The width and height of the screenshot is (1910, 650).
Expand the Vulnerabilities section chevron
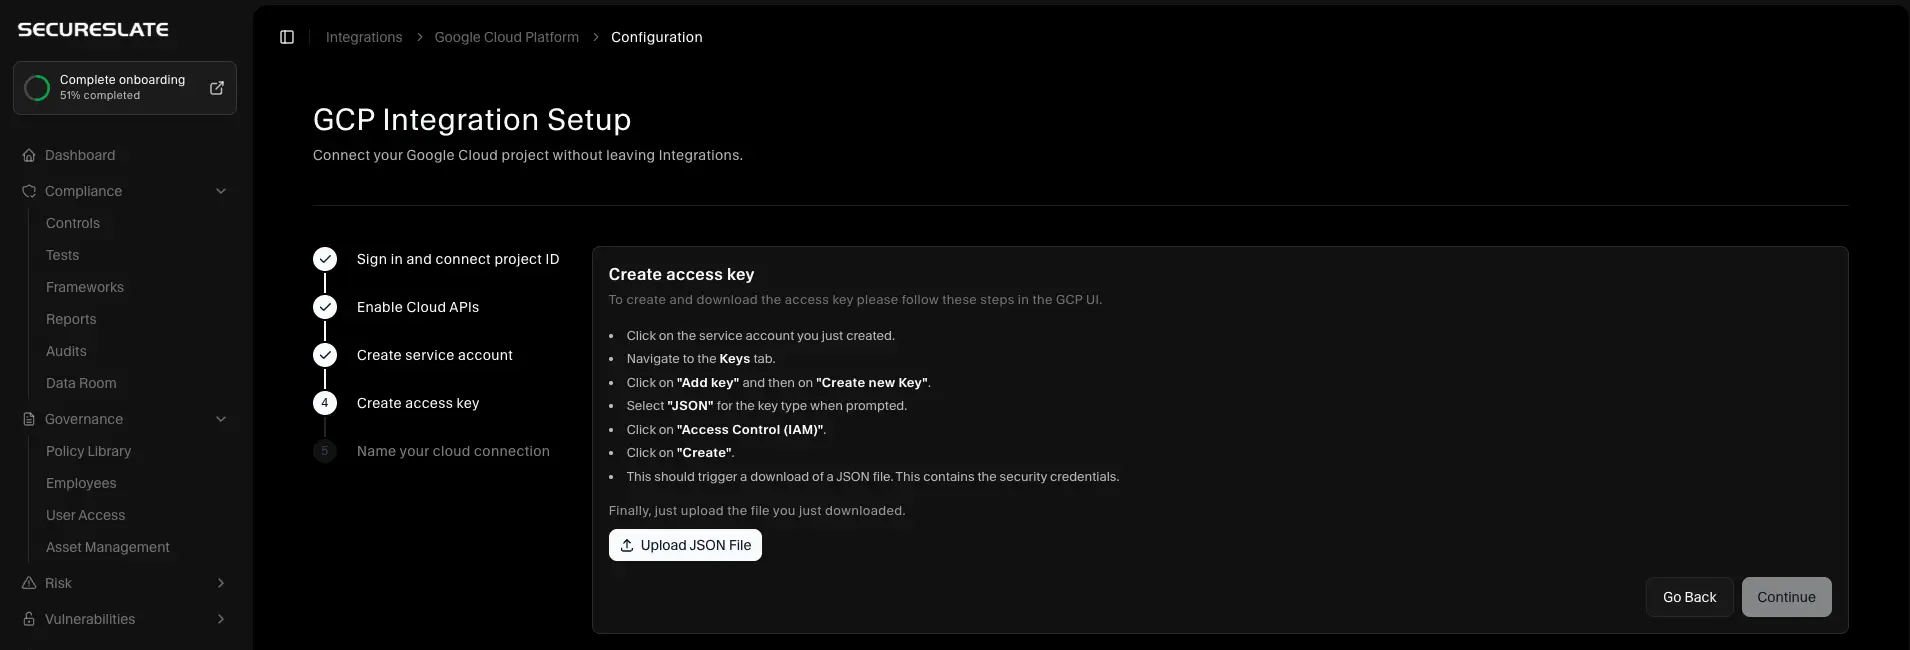pos(221,619)
